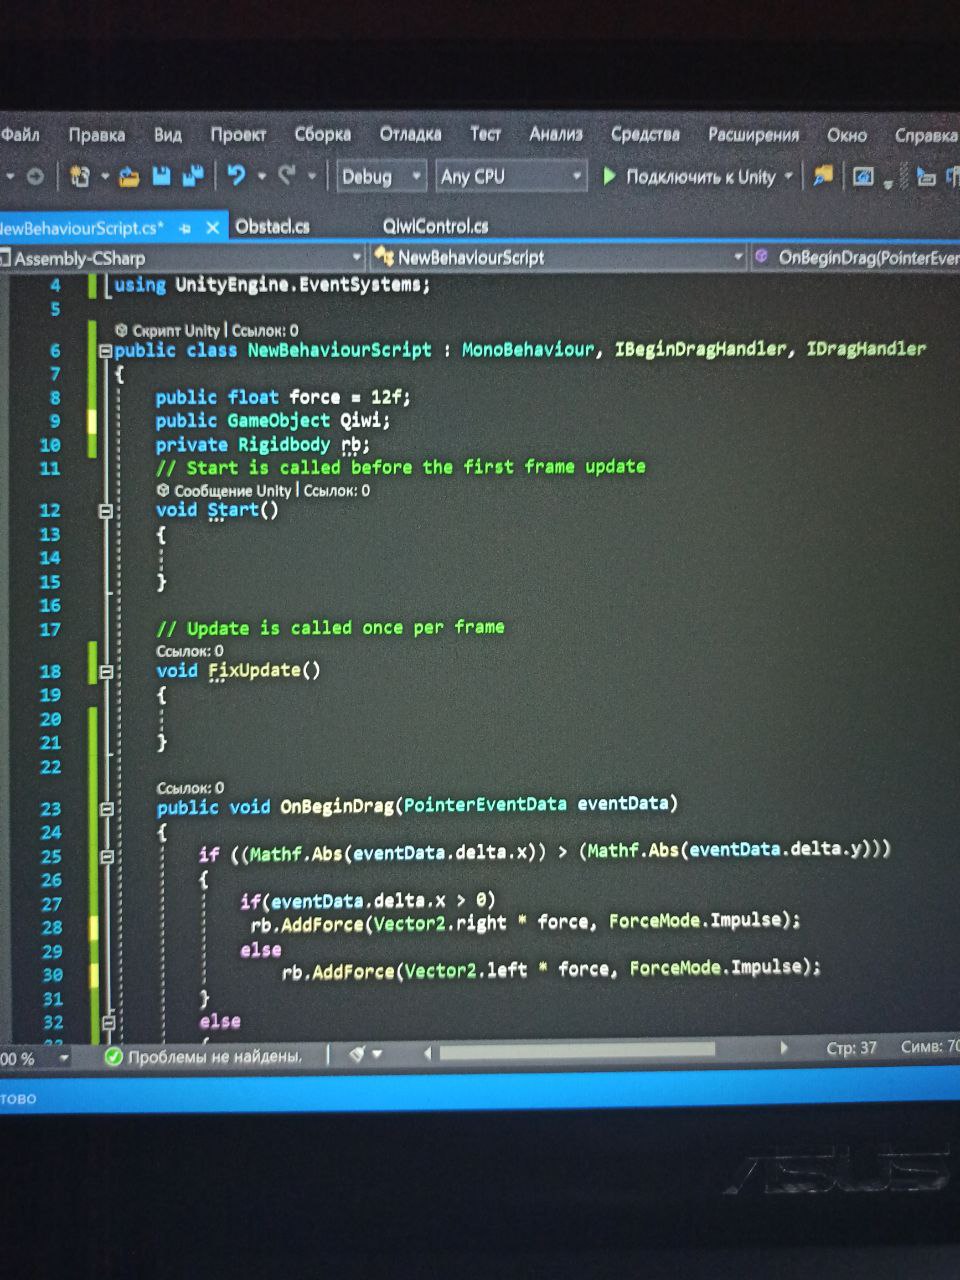Screen dimensions: 960x1280
Task: Select the NewBehaviourScript.cs tab
Action: click(80, 228)
